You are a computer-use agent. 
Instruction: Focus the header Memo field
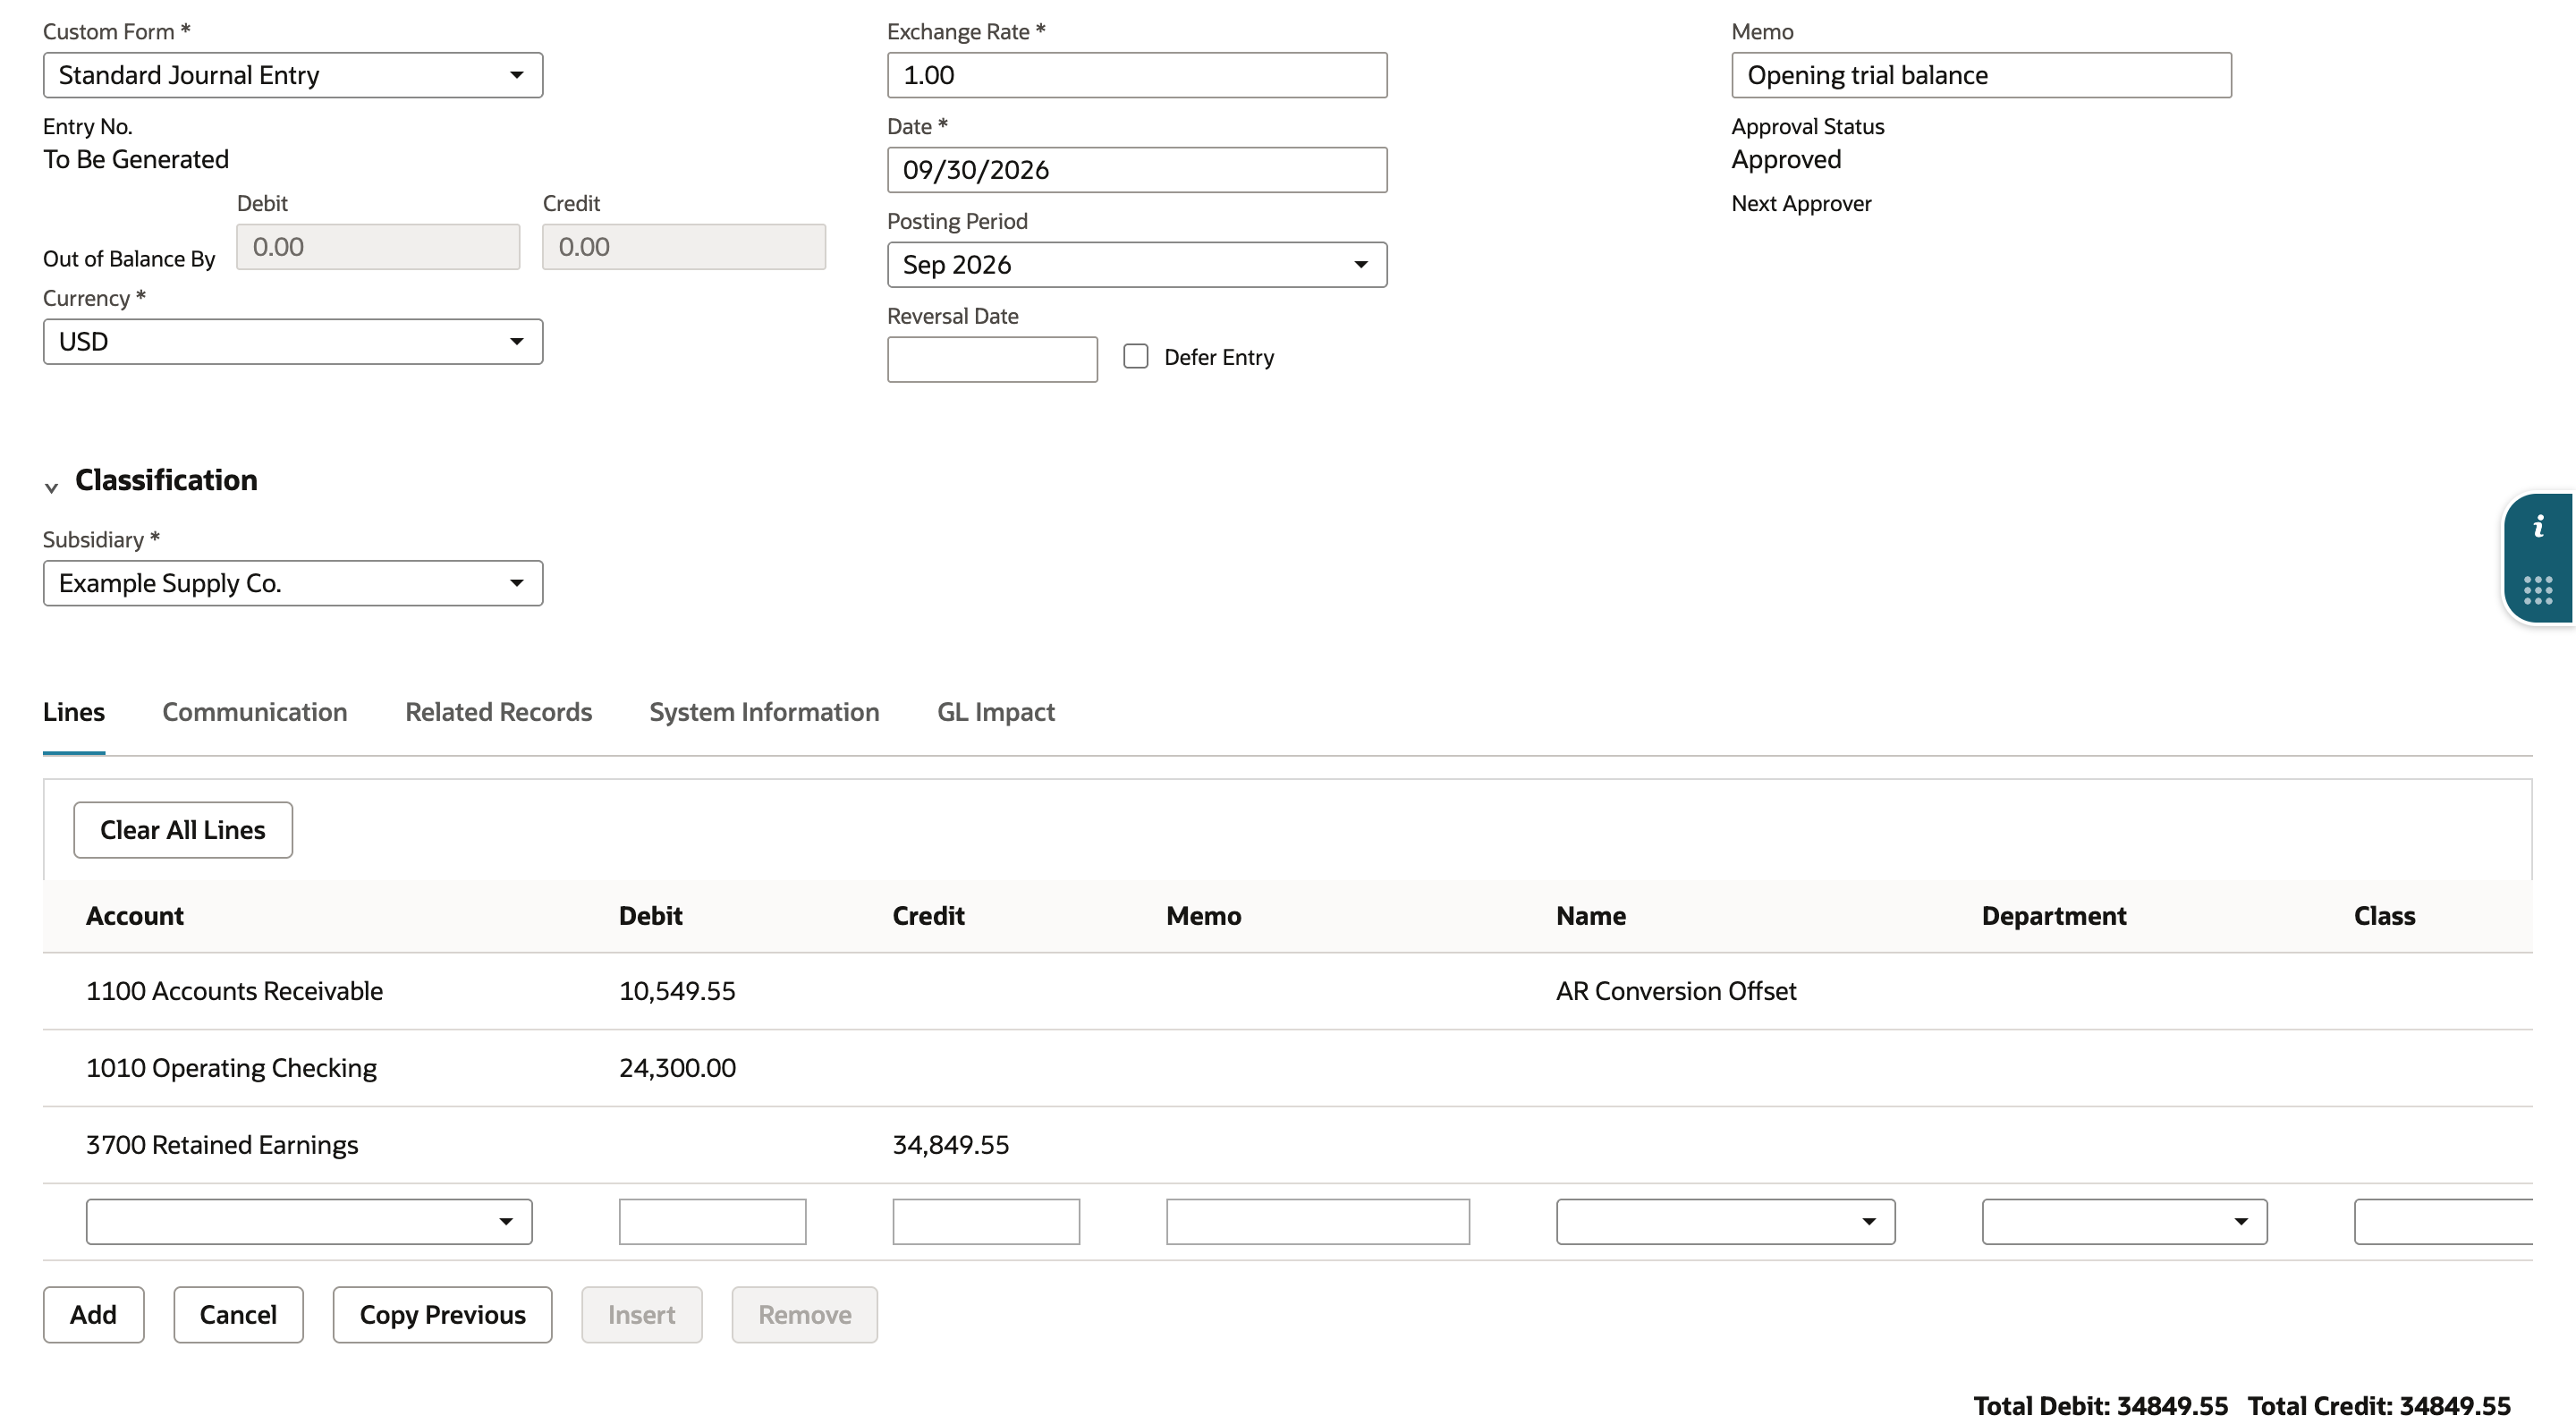1981,75
